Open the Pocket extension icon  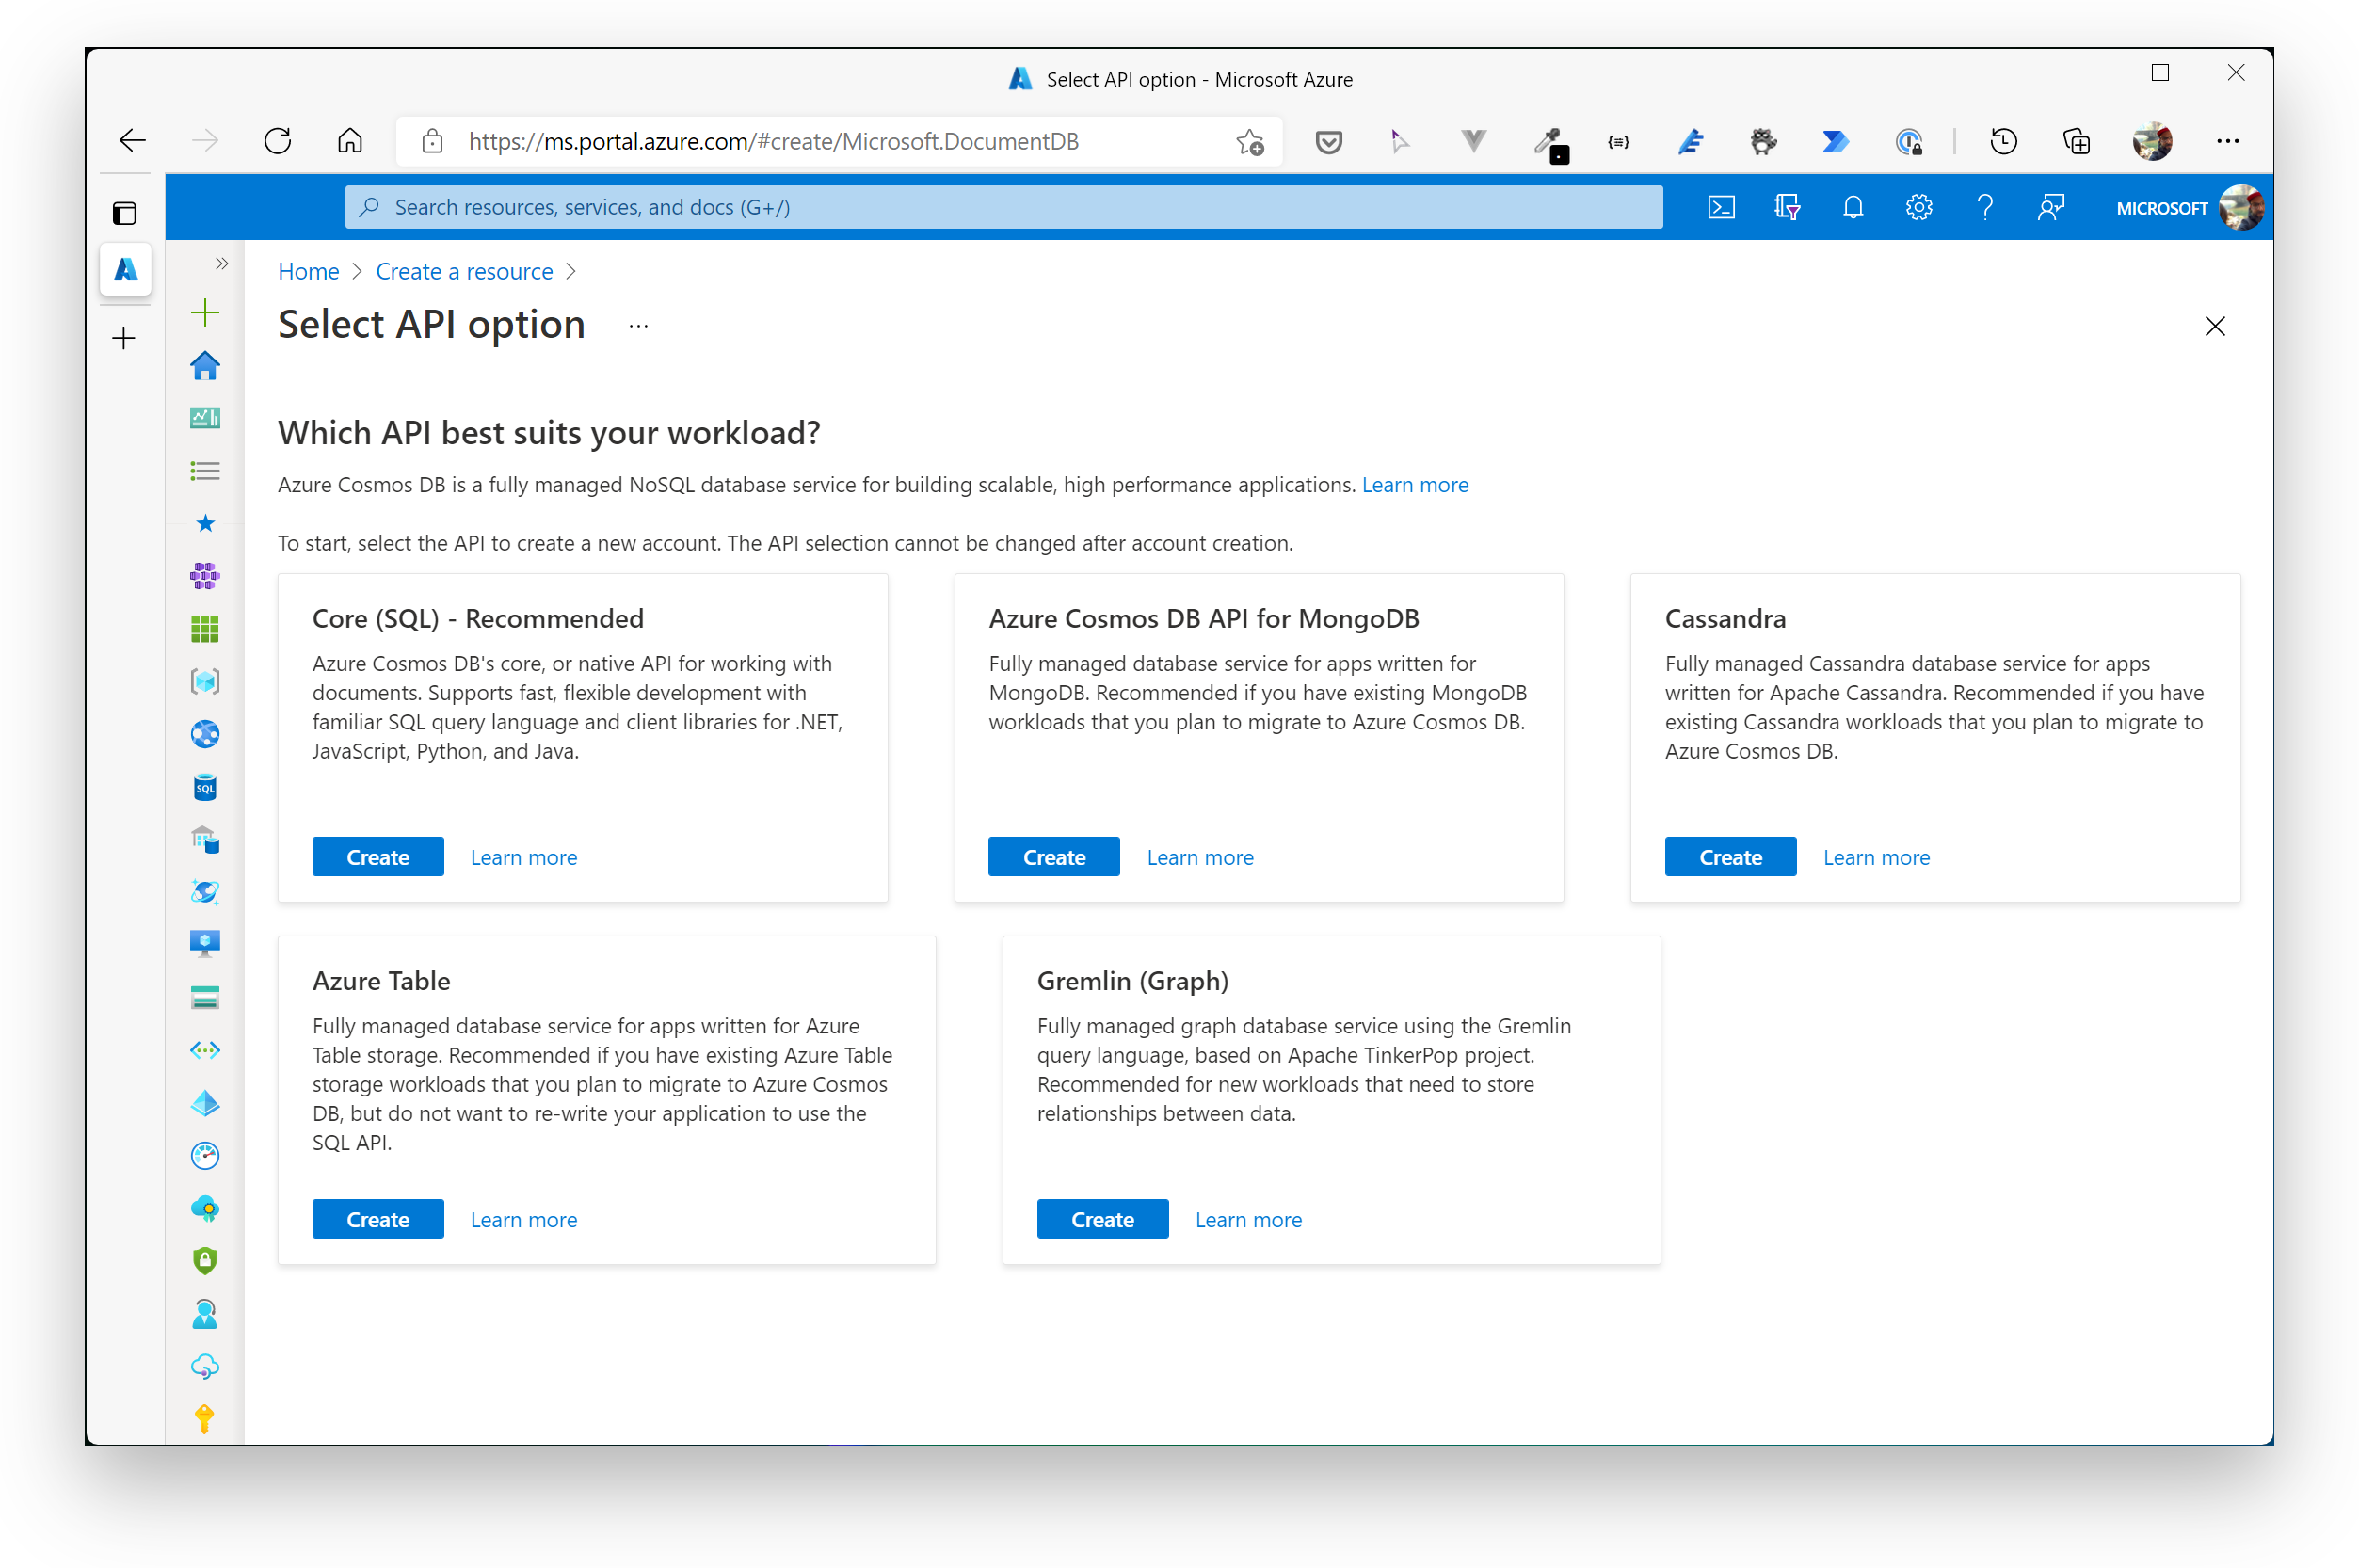(1327, 142)
